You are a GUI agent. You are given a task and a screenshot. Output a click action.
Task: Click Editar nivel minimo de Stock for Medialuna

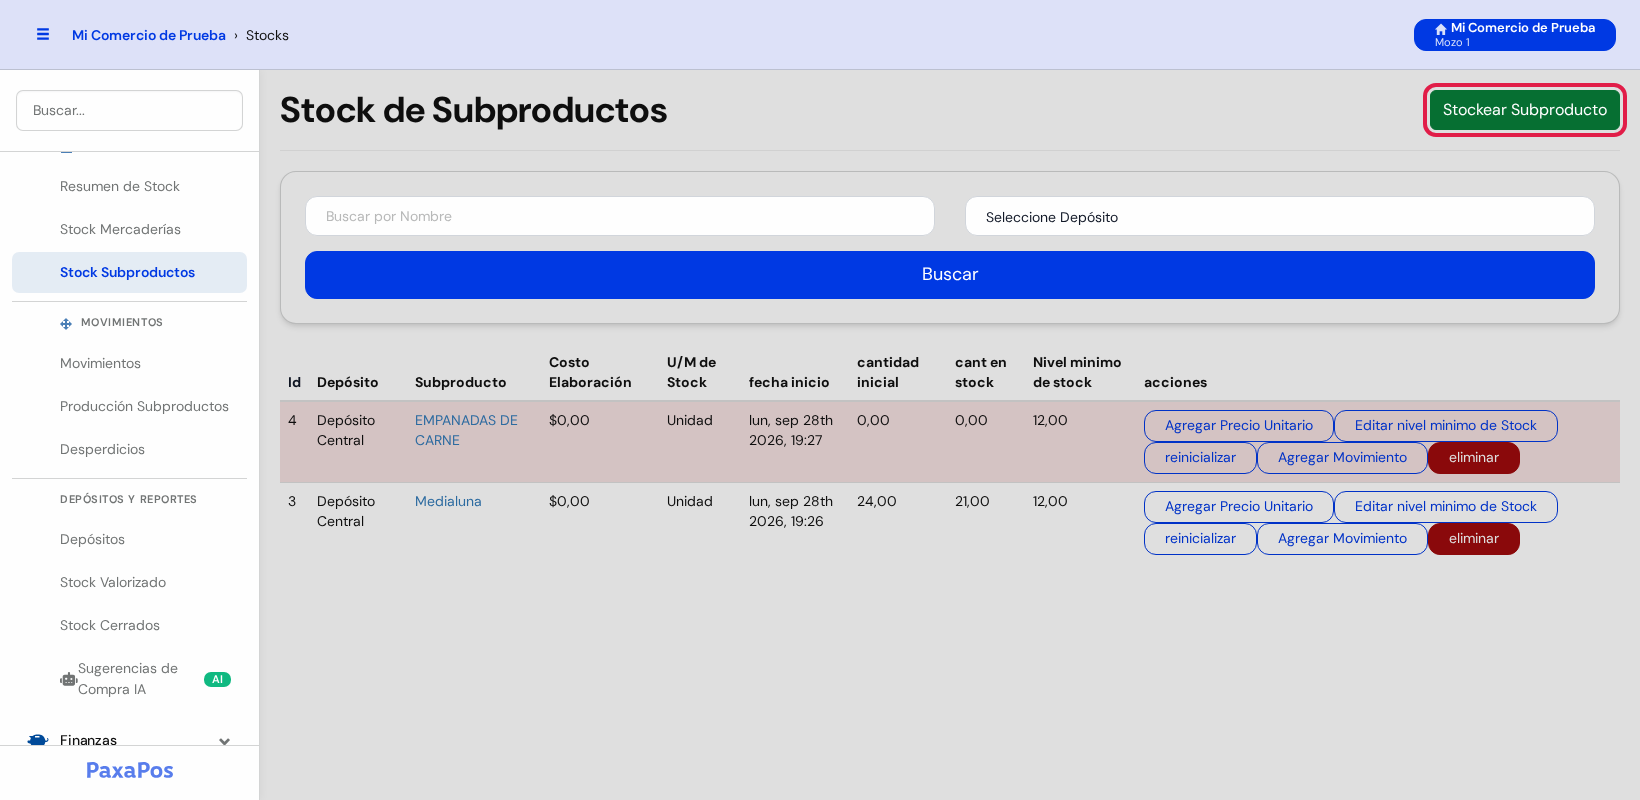point(1446,507)
